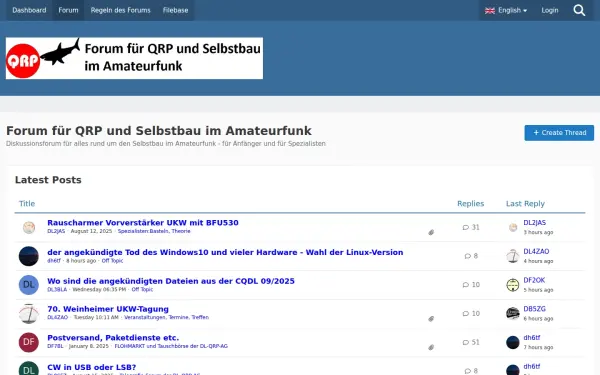The height and width of the screenshot is (375, 600).
Task: Open thread Rauscharmer Vorverstärker UKW mit BFU530
Action: click(x=143, y=223)
